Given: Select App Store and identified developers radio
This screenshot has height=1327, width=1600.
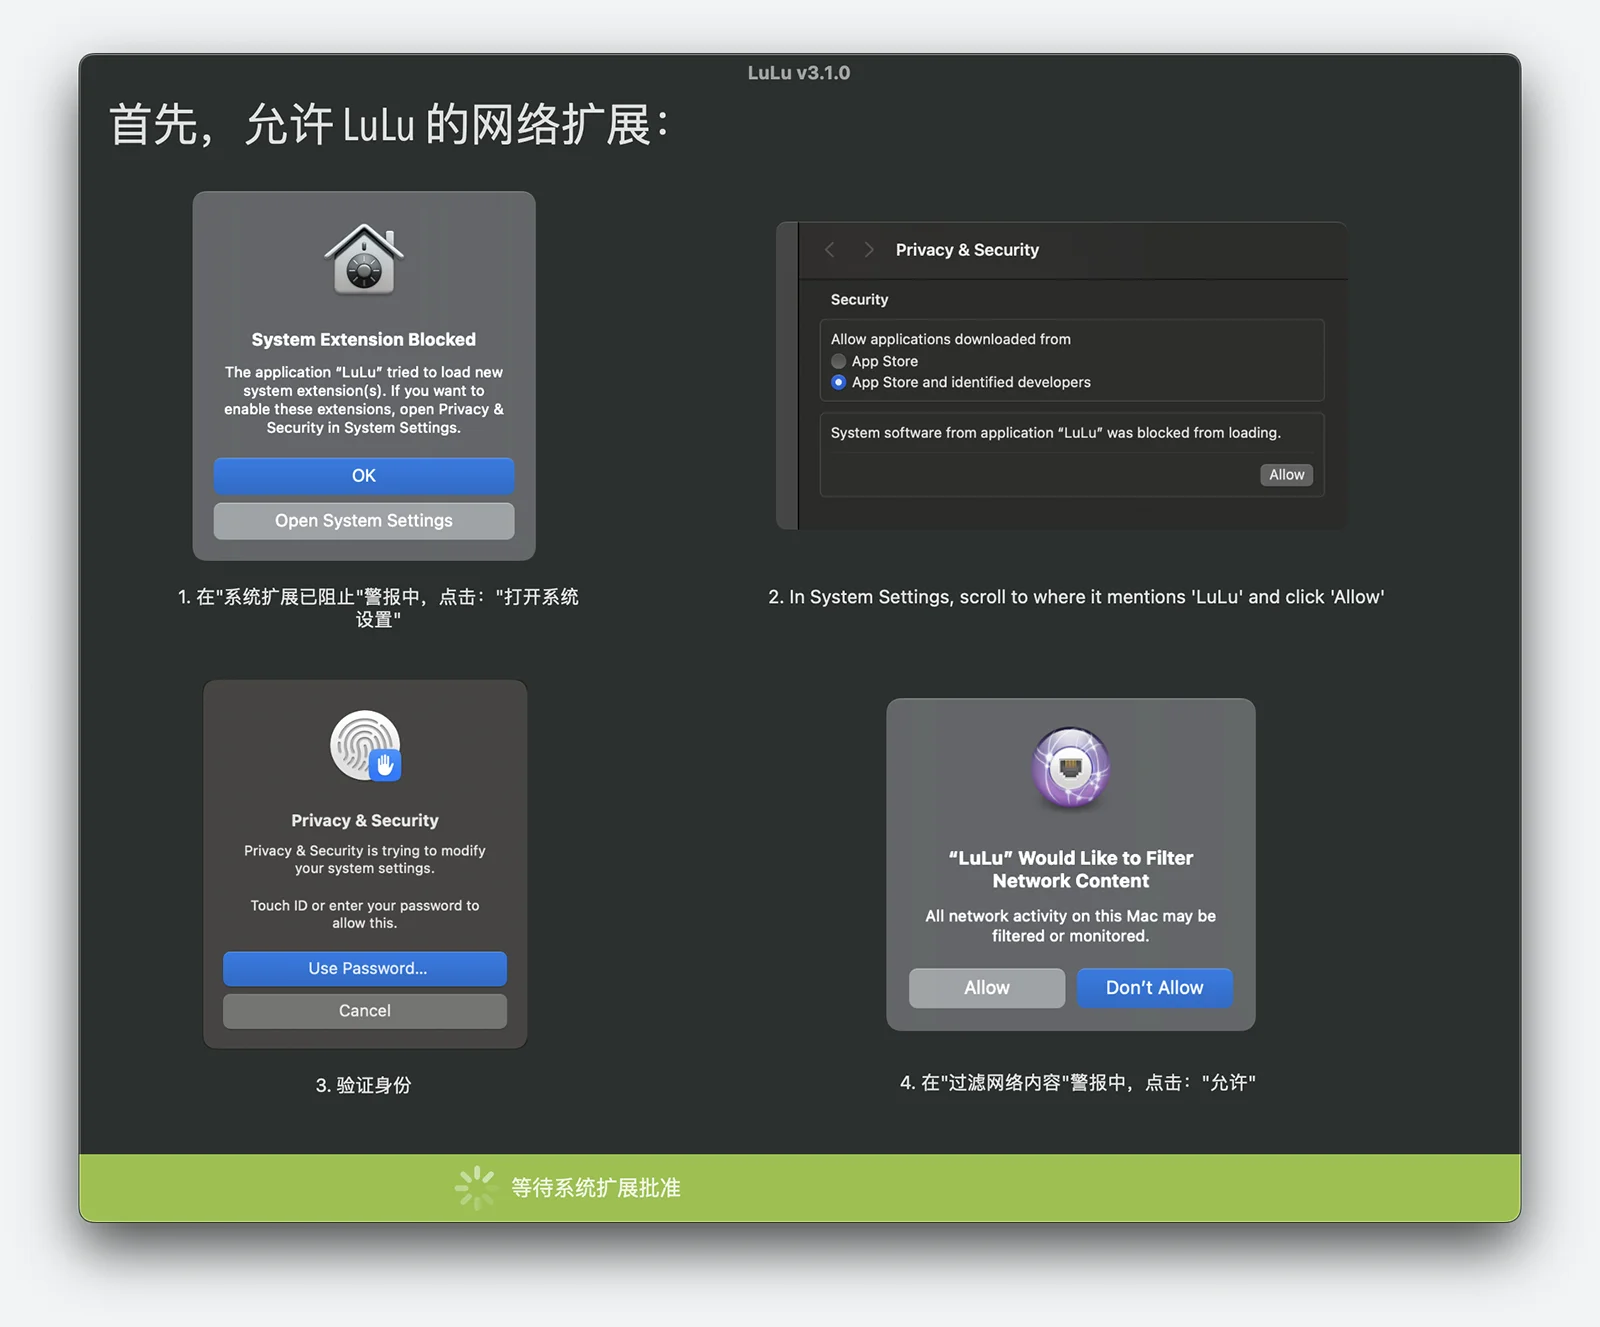Looking at the screenshot, I should [x=839, y=382].
